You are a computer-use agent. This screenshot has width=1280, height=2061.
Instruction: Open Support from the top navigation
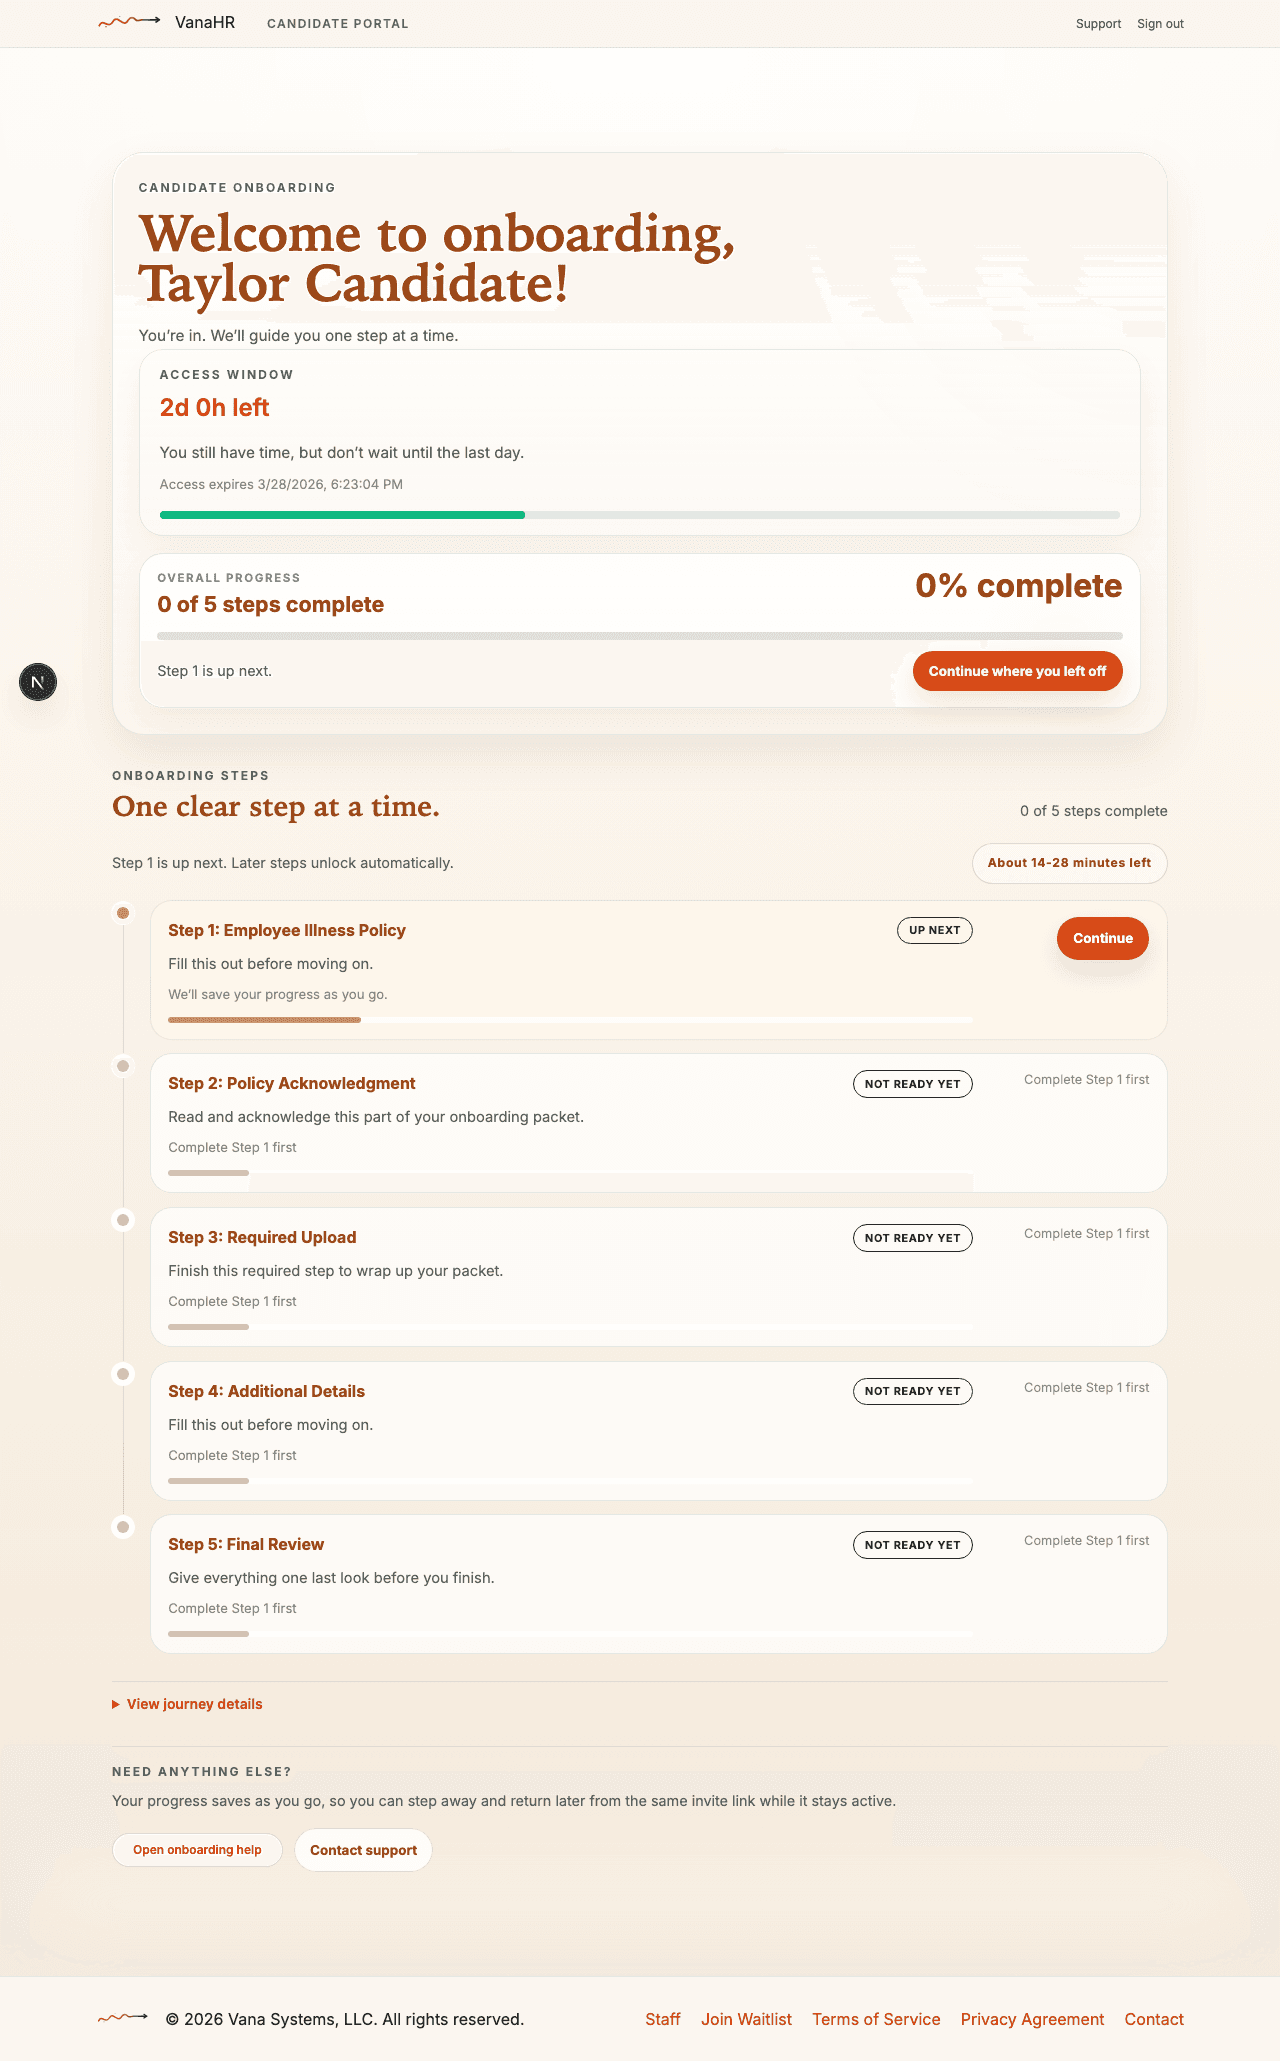point(1098,23)
